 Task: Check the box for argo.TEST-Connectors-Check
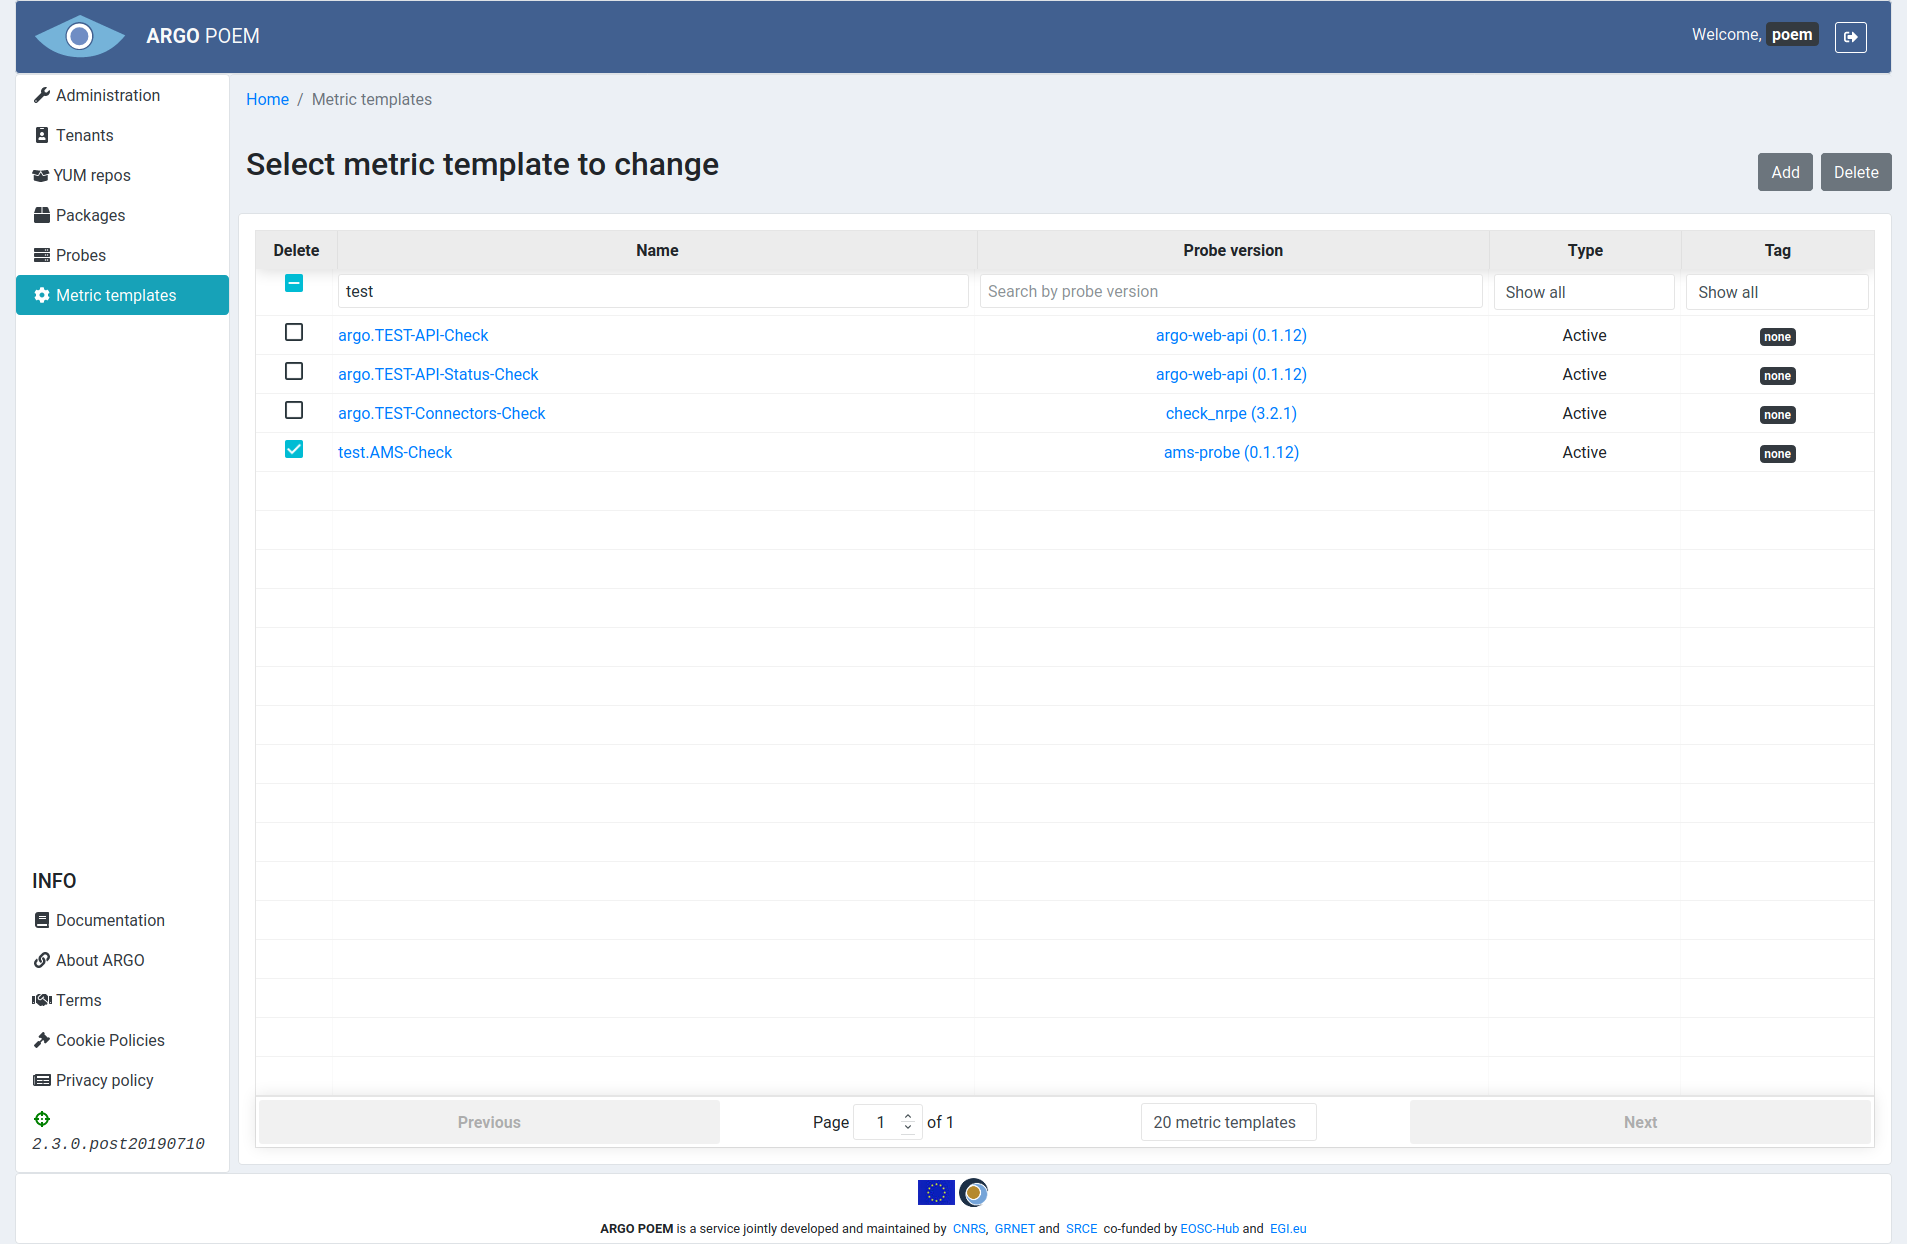[294, 410]
